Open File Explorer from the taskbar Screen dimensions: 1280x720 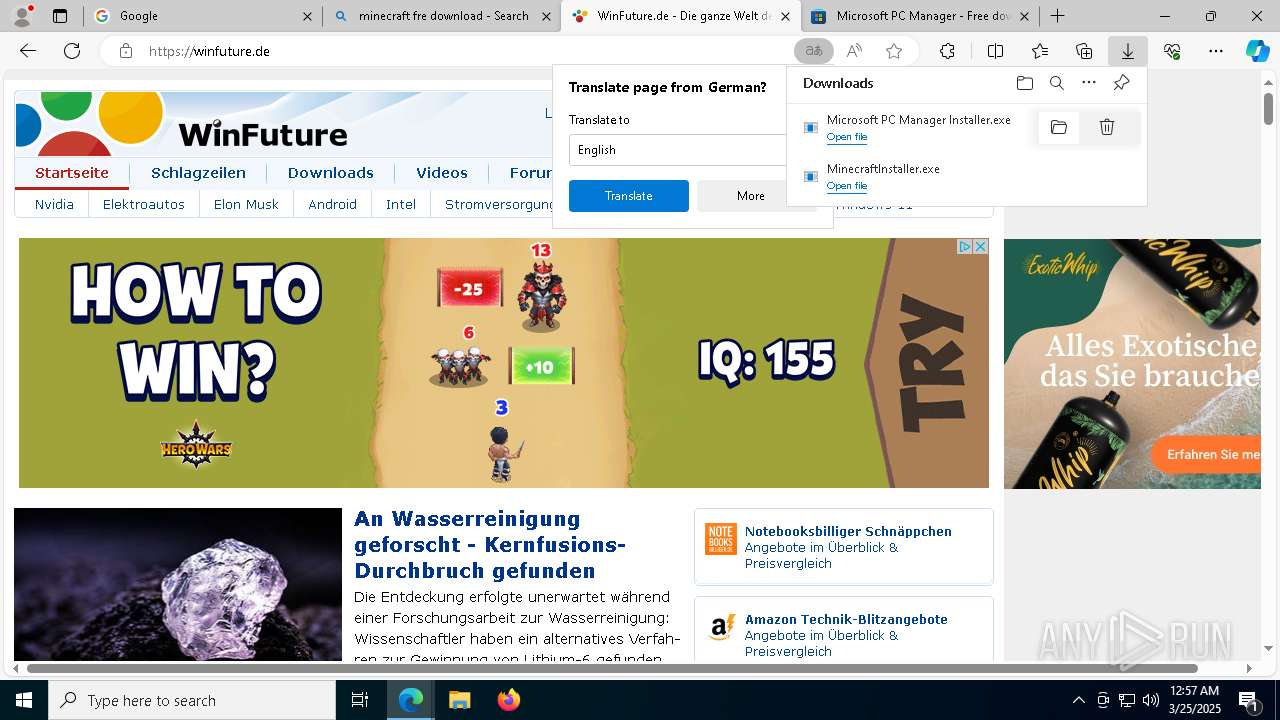click(x=459, y=700)
